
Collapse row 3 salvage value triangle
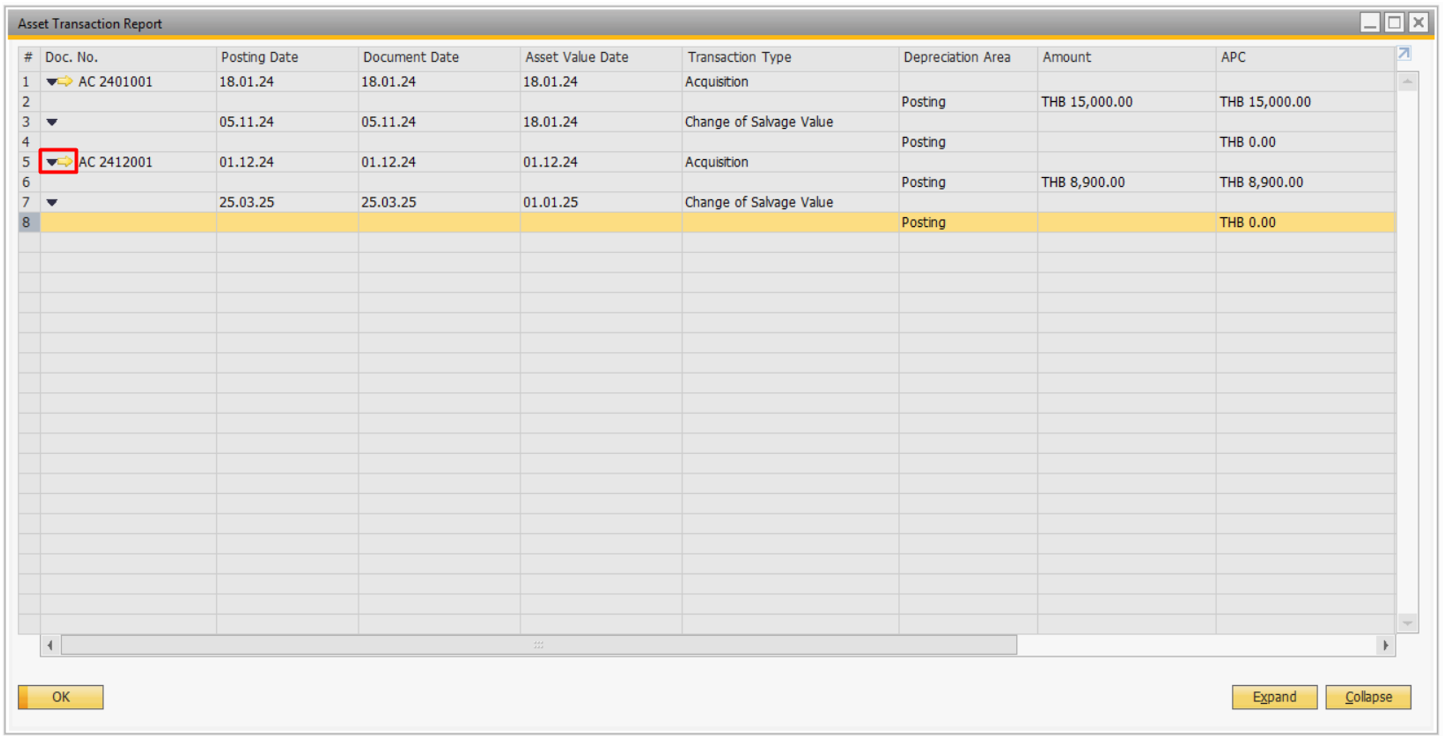tap(52, 122)
